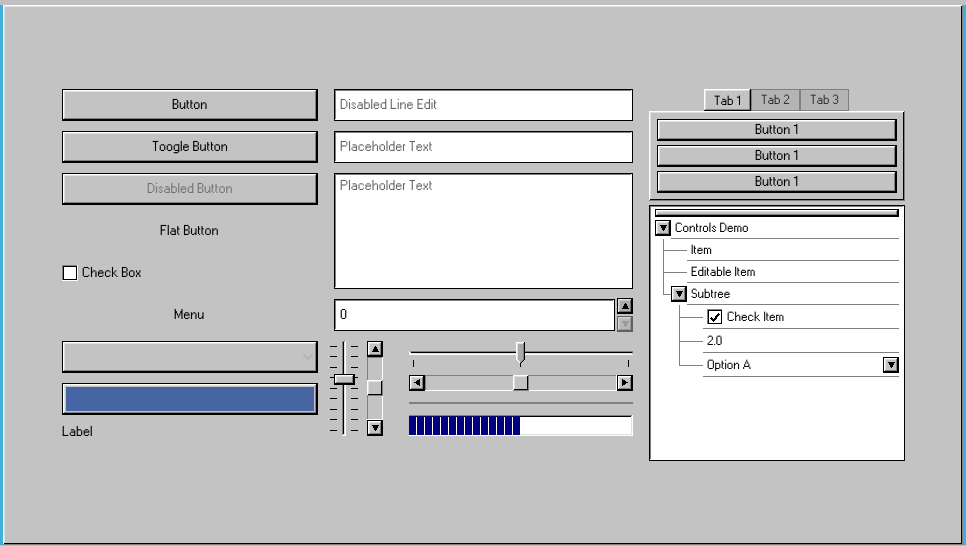Click the horizontal scrollbar right arrow
Image resolution: width=966 pixels, height=546 pixels.
(625, 383)
